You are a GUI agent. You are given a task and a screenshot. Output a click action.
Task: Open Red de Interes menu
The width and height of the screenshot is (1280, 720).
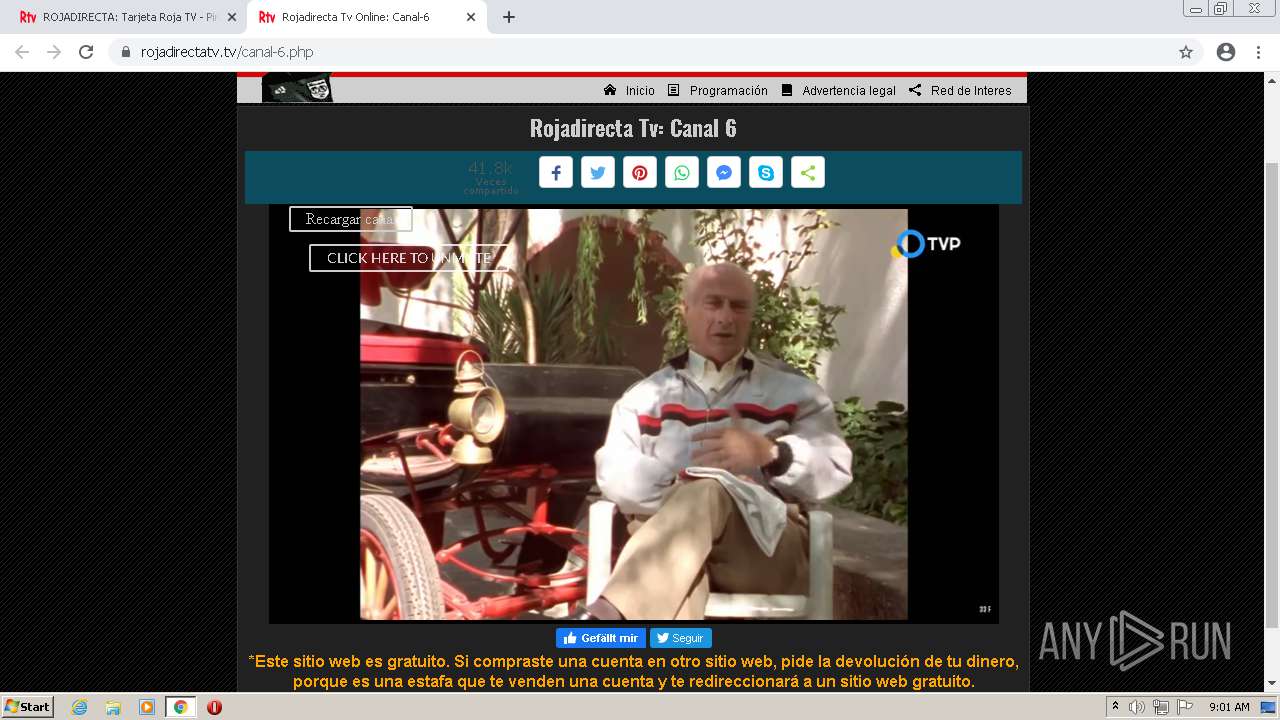tap(960, 90)
